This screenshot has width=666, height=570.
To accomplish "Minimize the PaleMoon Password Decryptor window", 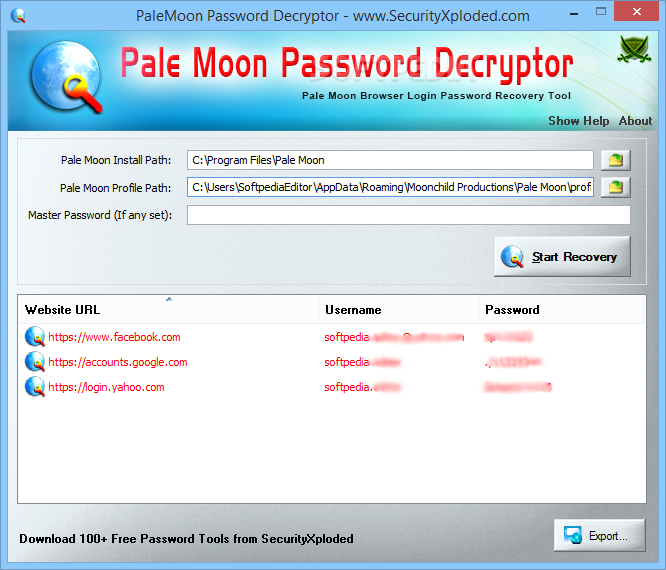I will coord(574,14).
